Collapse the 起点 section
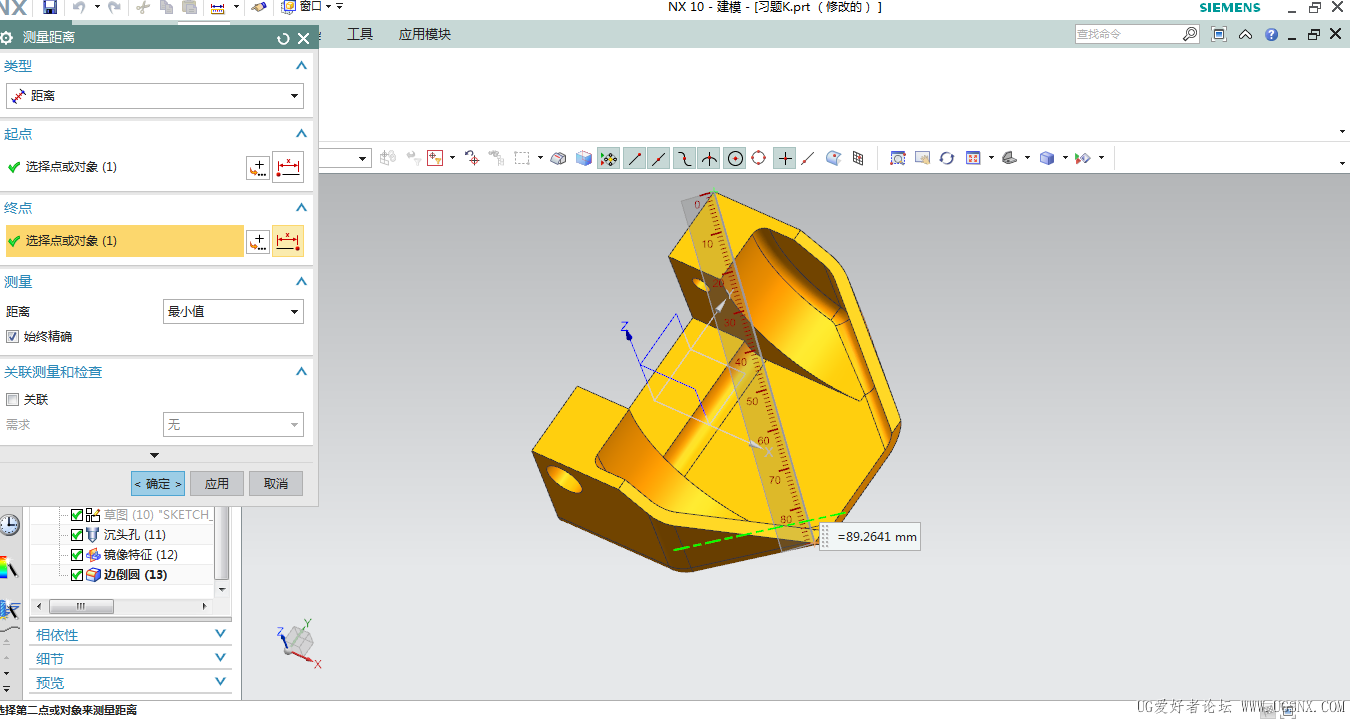The width and height of the screenshot is (1350, 719). [x=301, y=133]
